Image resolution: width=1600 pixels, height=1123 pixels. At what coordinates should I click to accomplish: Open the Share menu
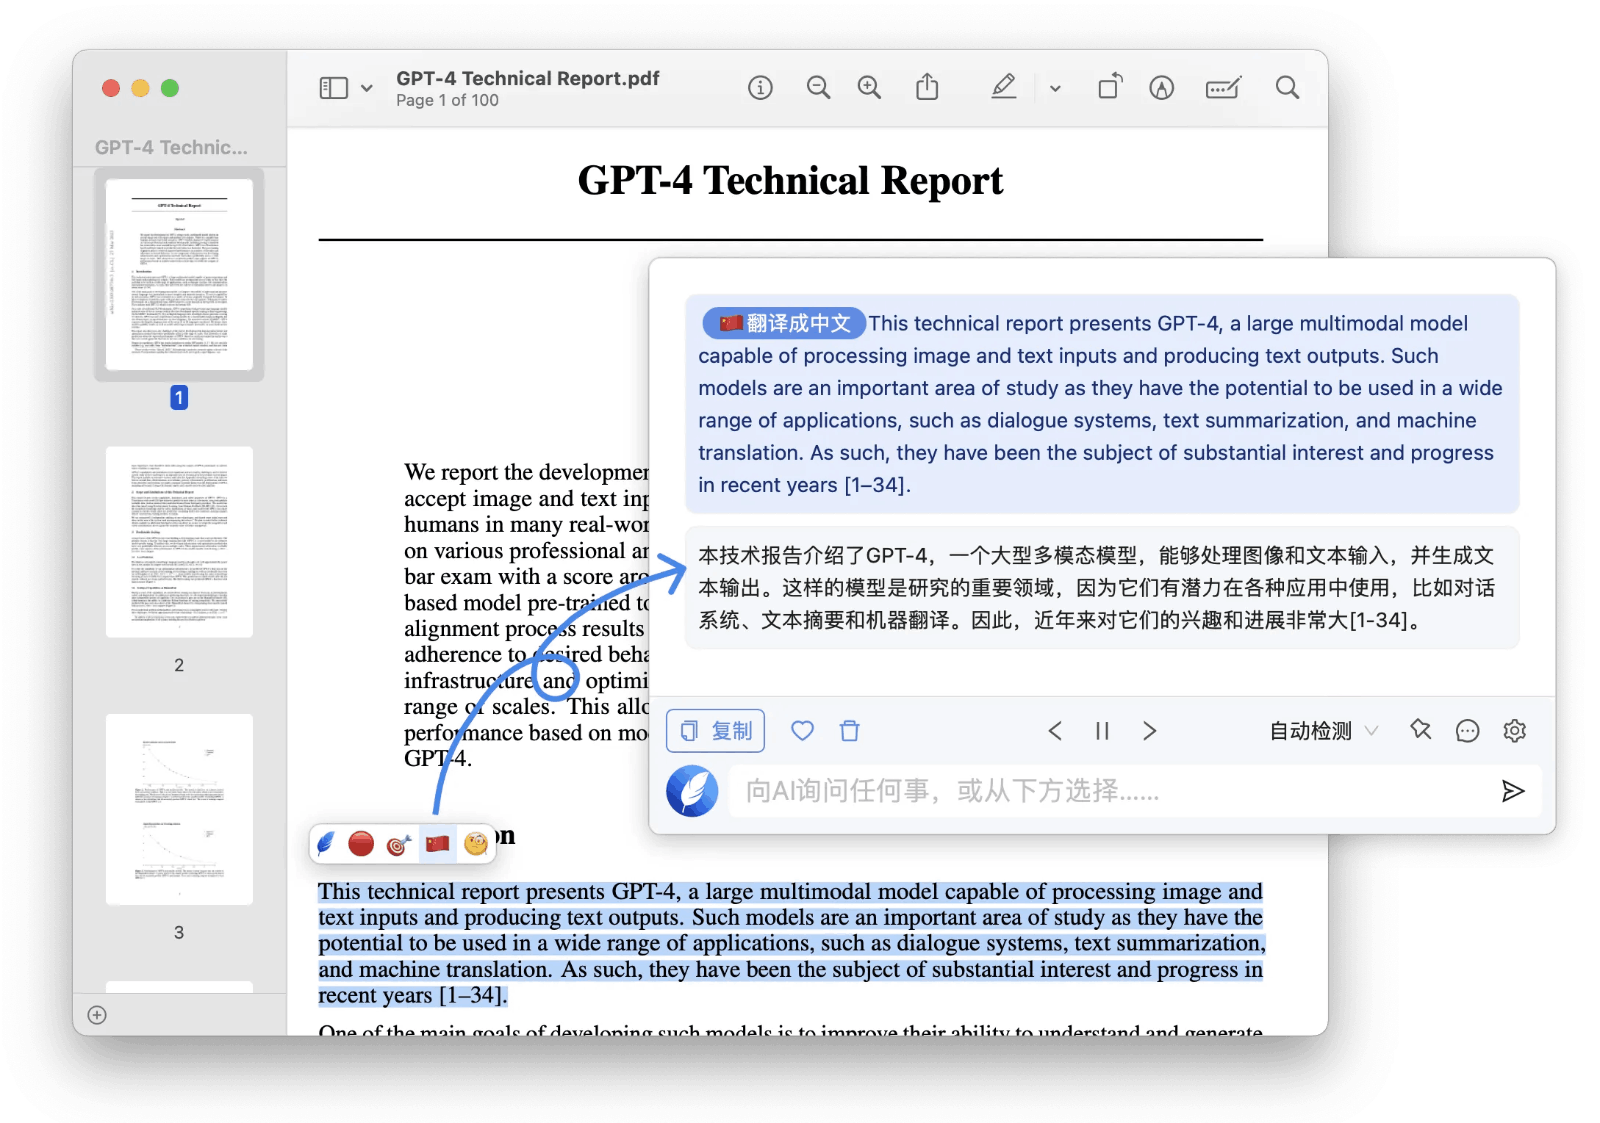[x=927, y=87]
